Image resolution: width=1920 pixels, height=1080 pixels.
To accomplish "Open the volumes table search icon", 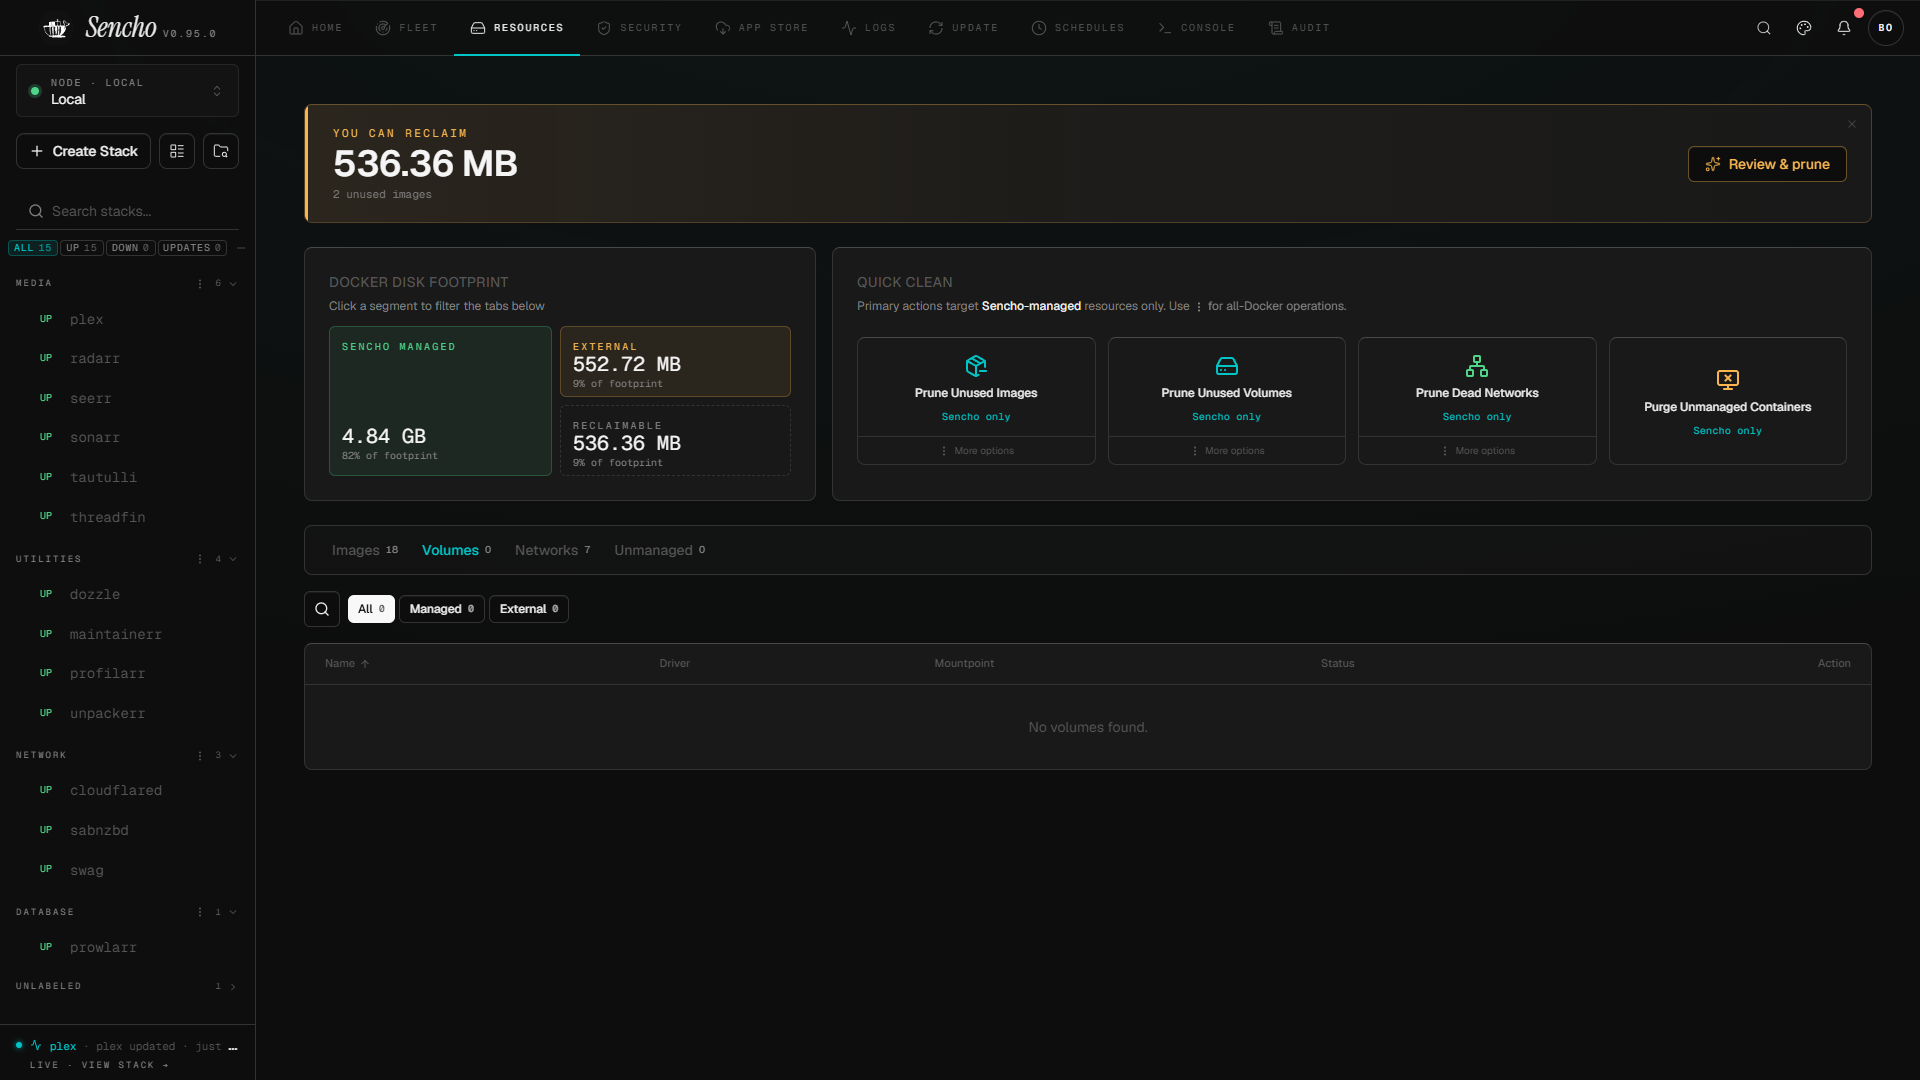I will (x=322, y=609).
